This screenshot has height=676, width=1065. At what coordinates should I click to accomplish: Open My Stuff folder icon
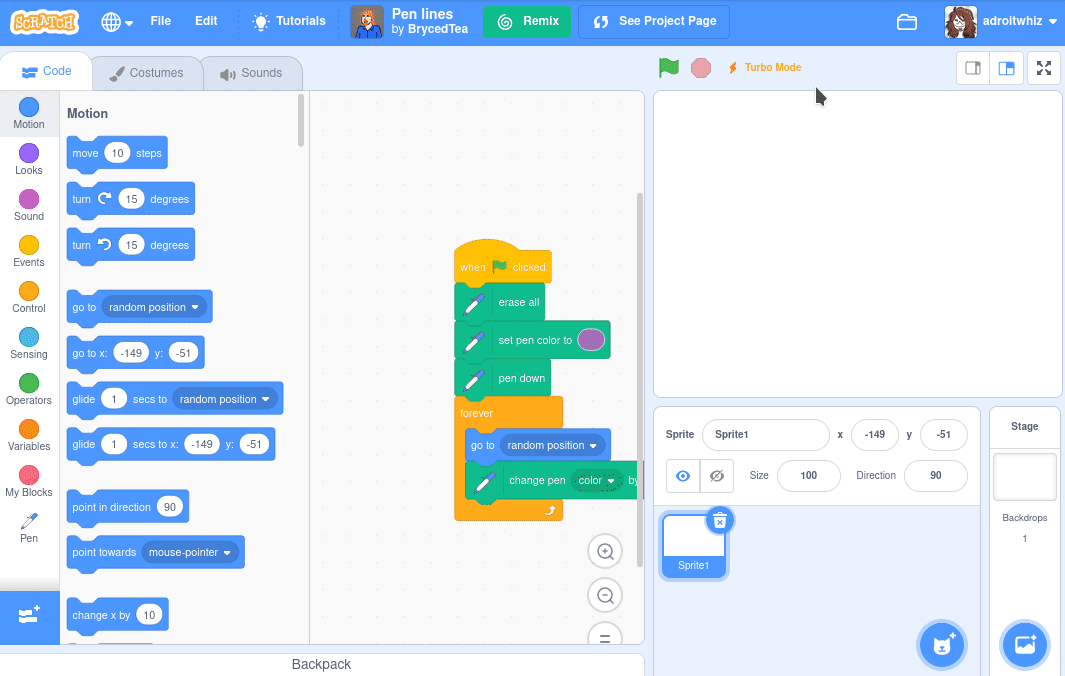pyautogui.click(x=907, y=22)
